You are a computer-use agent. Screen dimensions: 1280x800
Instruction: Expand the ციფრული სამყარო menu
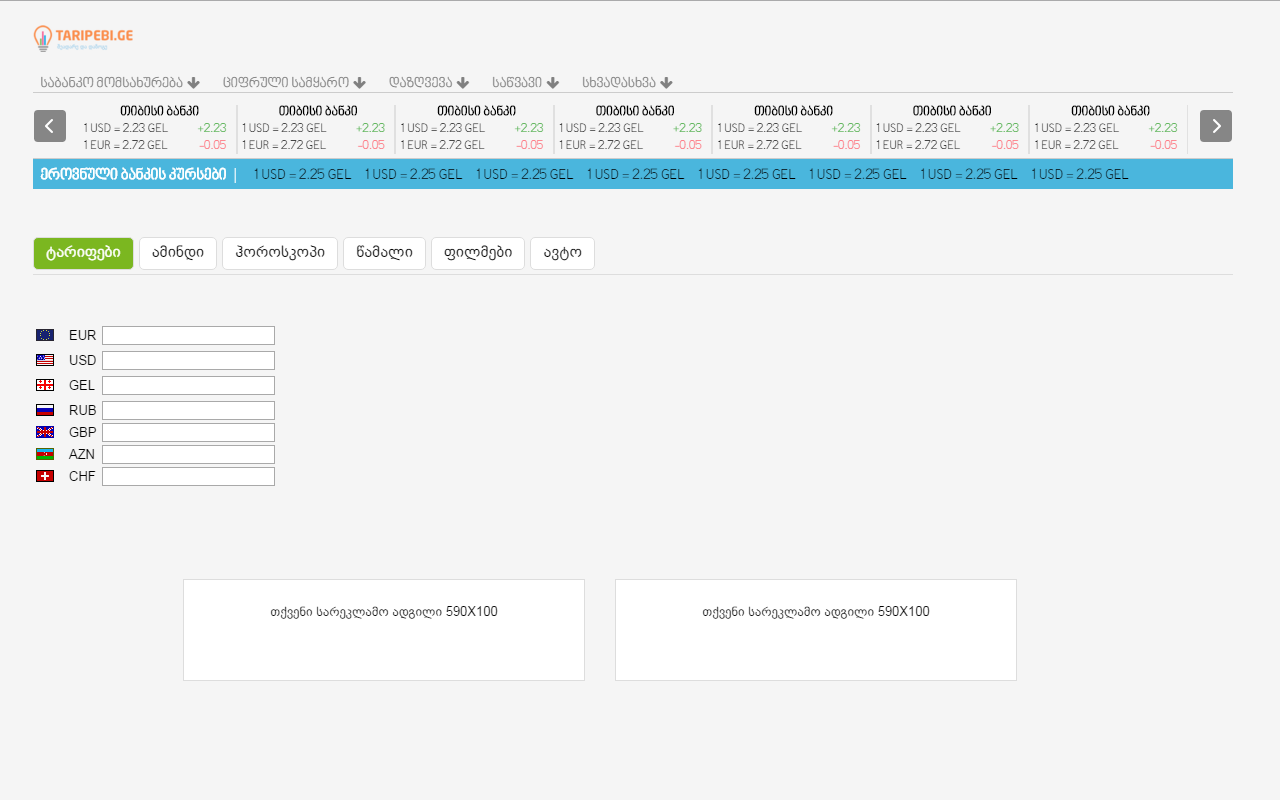[294, 82]
